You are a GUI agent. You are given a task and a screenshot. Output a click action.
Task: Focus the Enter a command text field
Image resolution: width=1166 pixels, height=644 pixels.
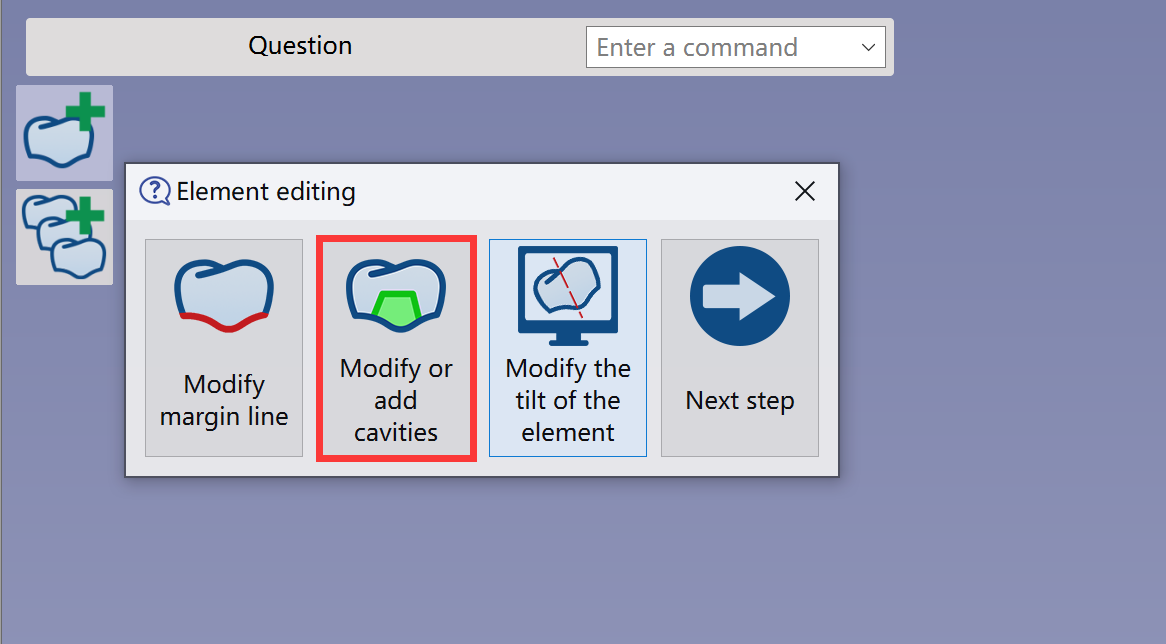point(721,48)
